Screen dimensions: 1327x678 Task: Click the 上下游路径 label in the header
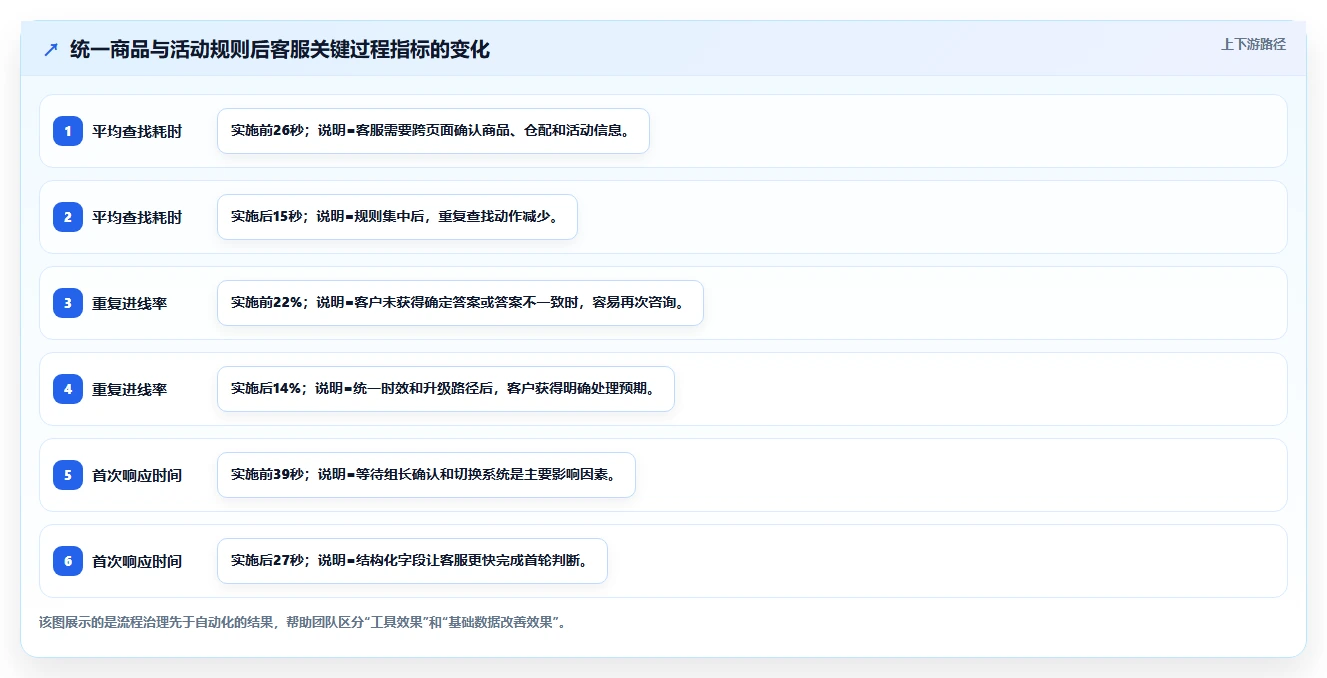point(1253,45)
